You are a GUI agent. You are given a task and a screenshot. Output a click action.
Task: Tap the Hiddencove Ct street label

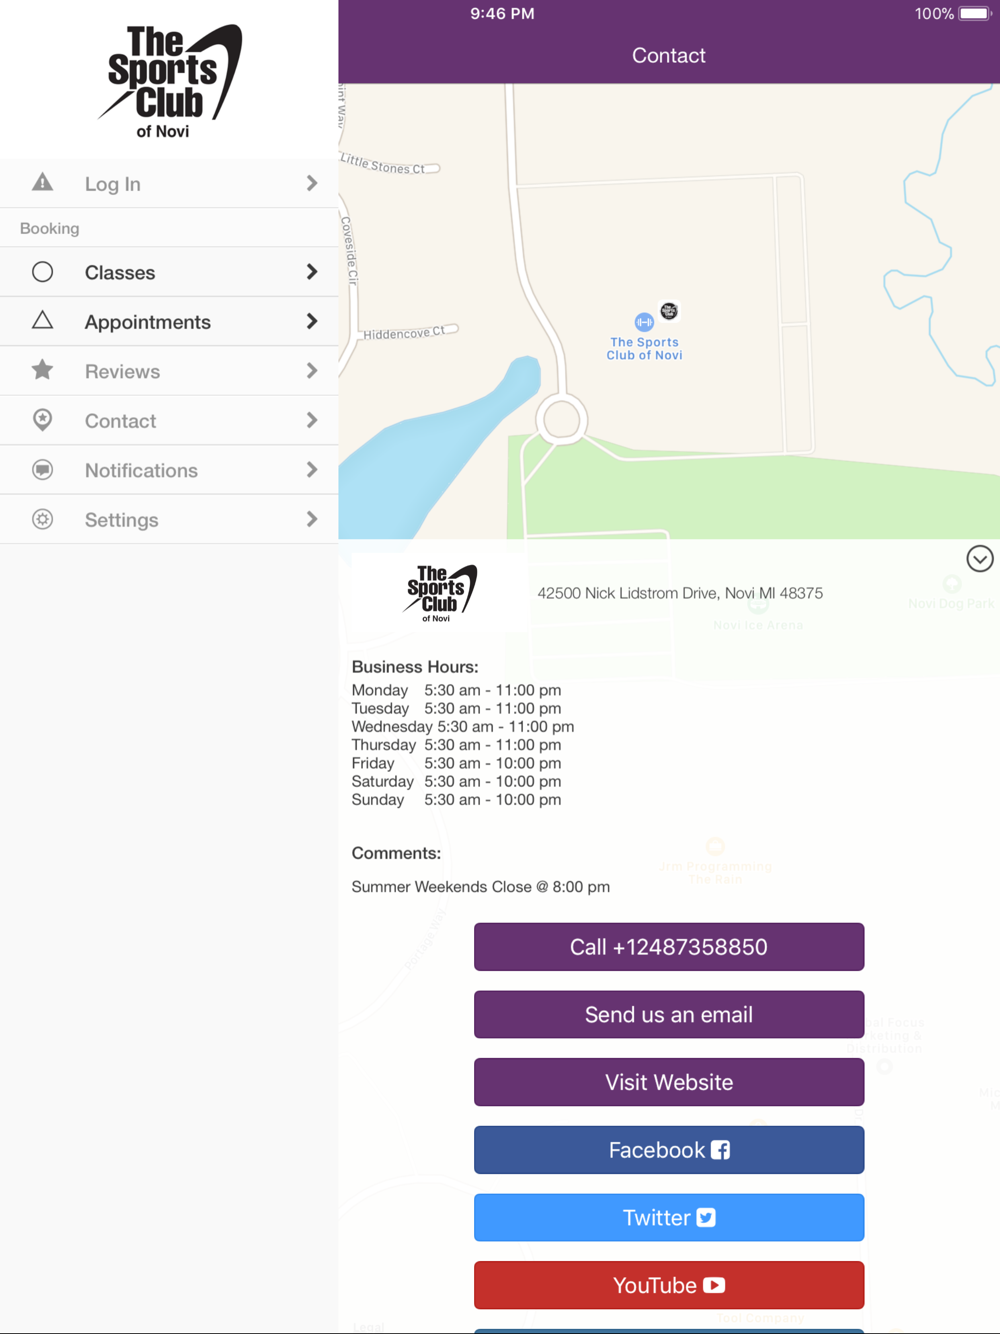click(x=404, y=333)
